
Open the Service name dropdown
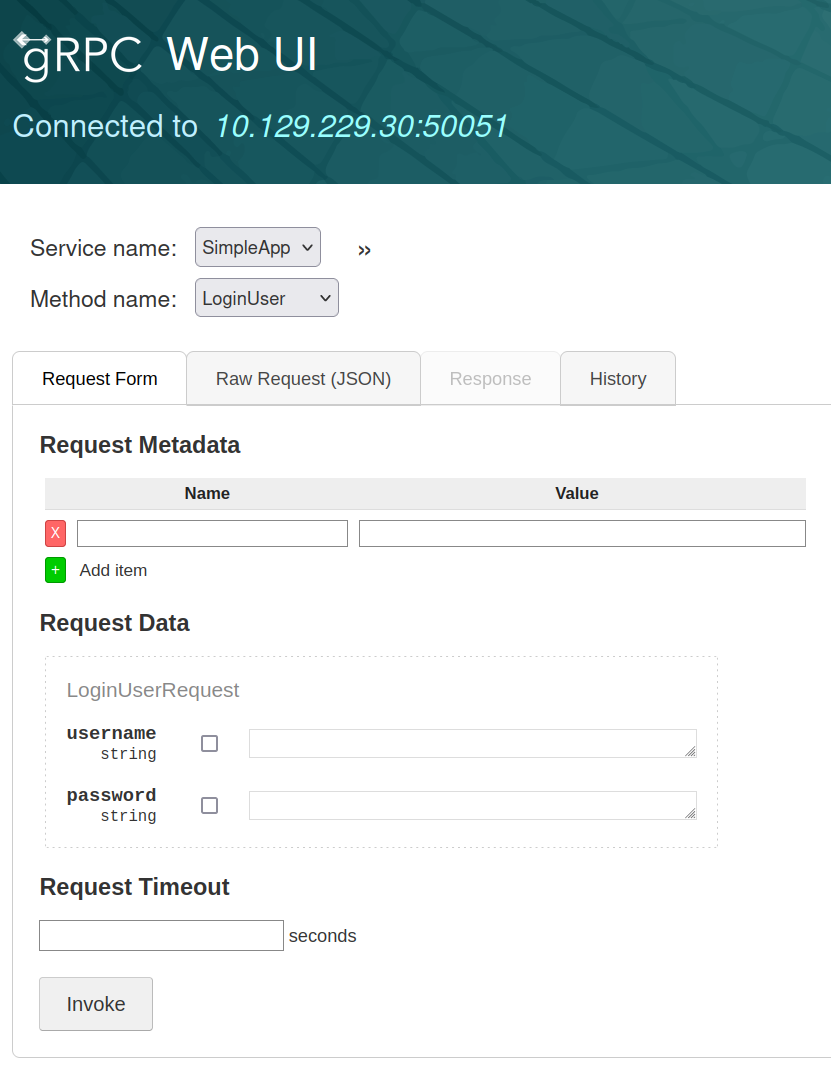click(x=258, y=247)
